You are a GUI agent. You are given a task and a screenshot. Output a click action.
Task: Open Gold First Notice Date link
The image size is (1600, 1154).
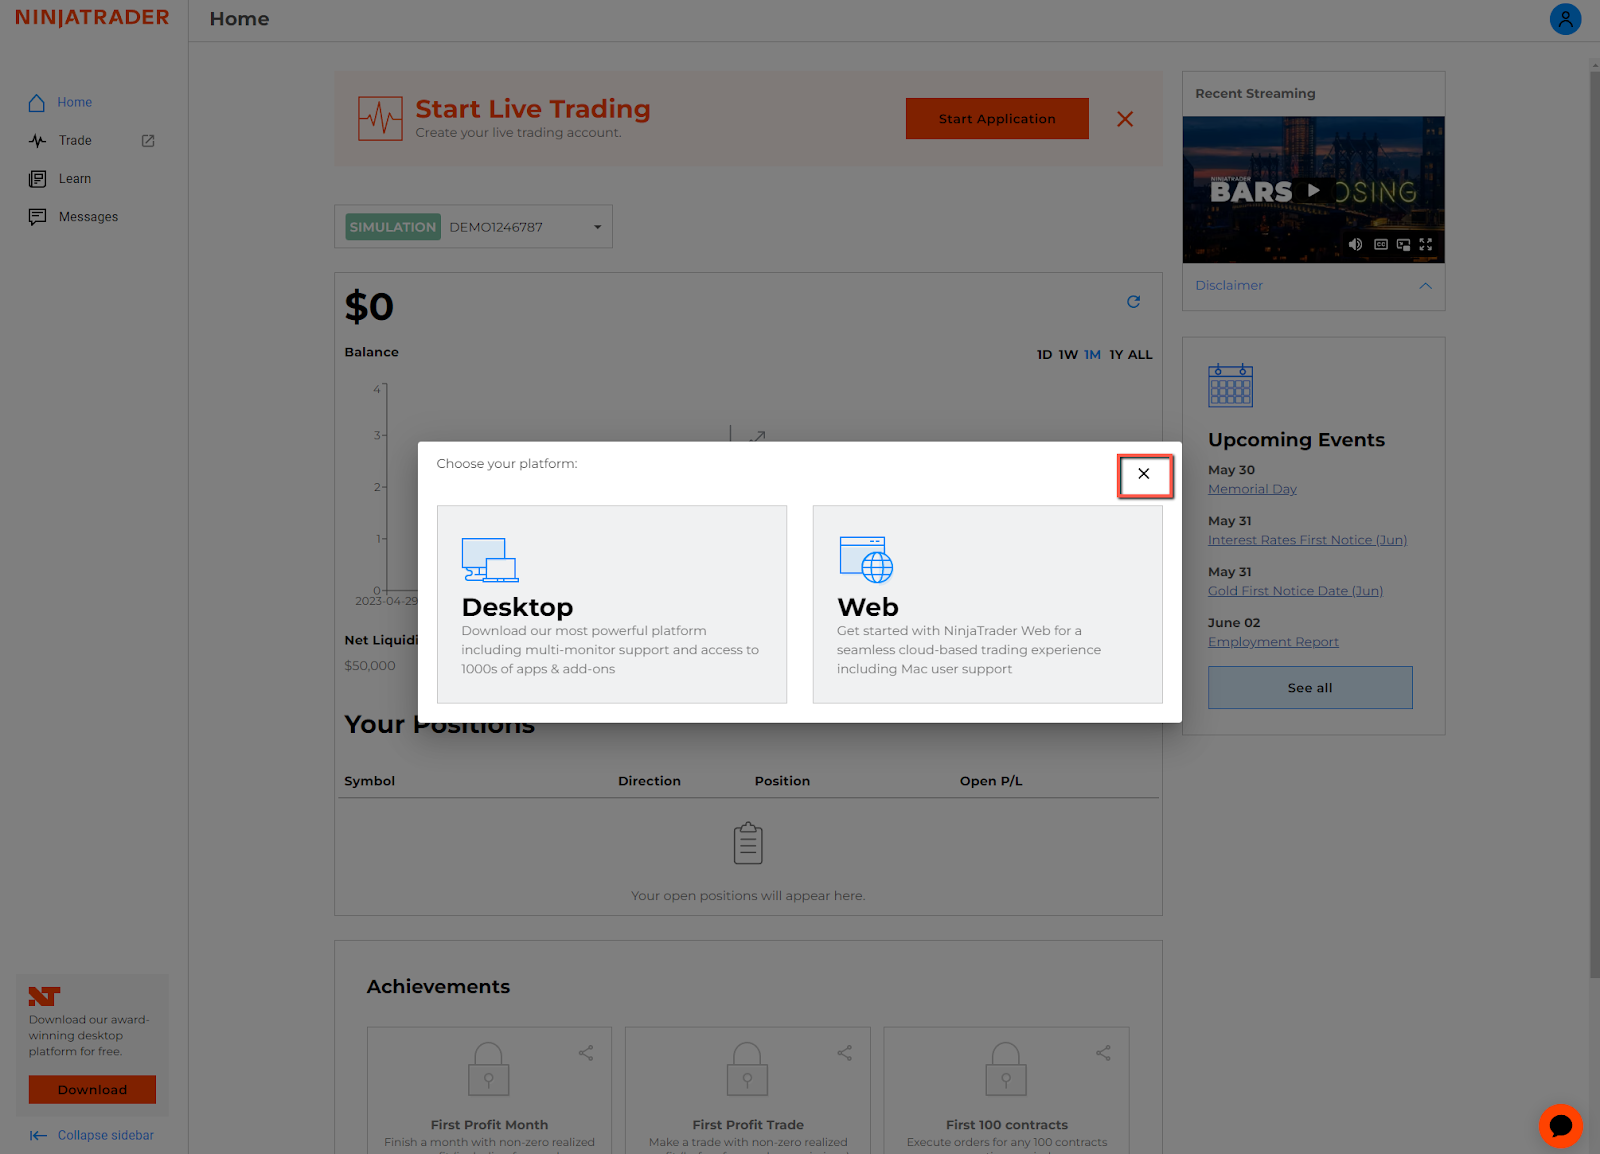1295,591
